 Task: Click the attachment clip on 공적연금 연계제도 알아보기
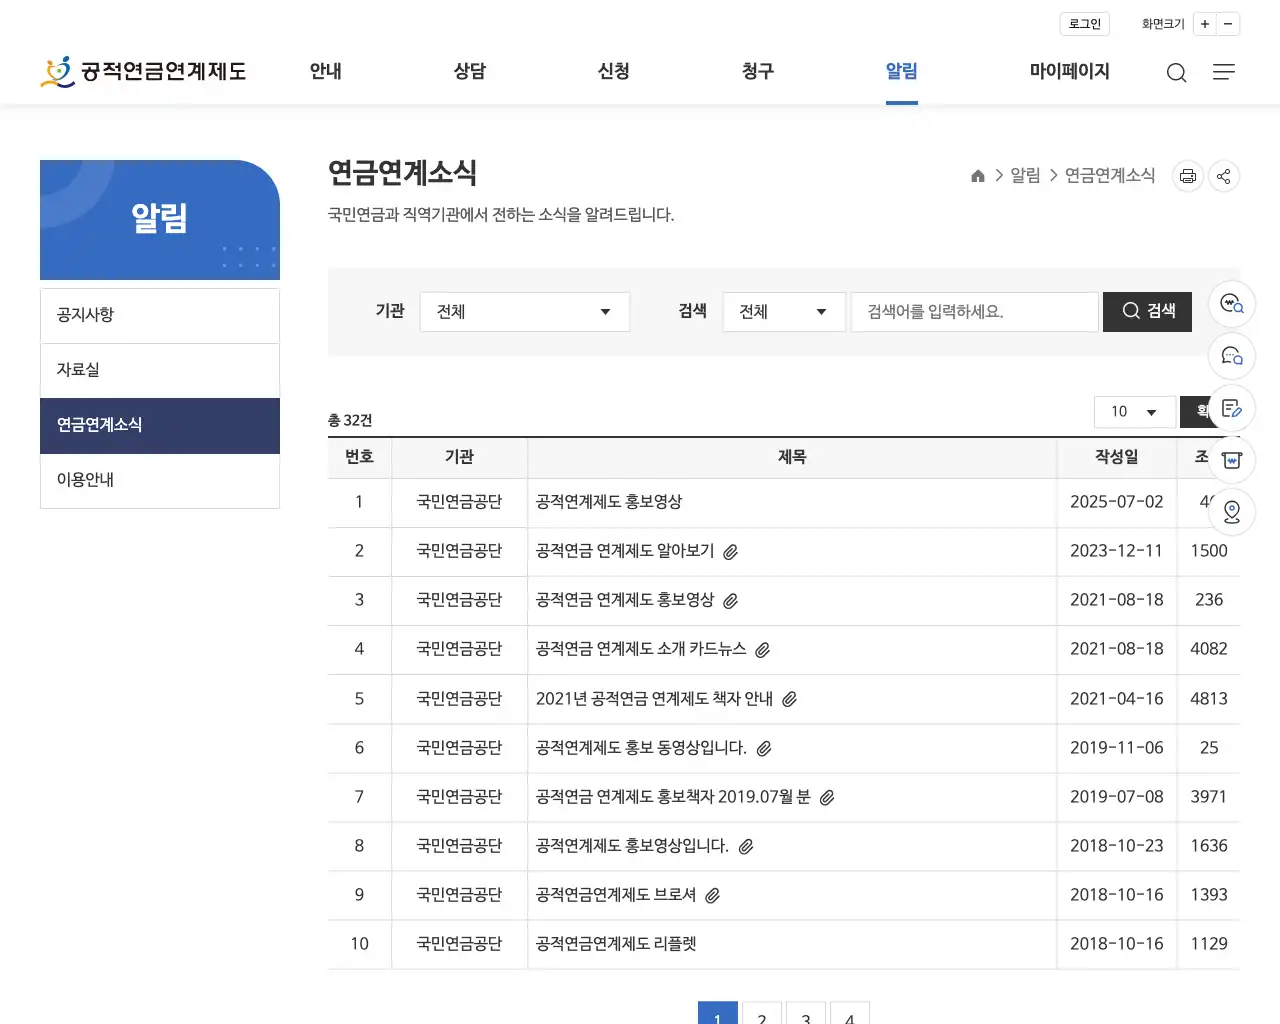point(731,551)
